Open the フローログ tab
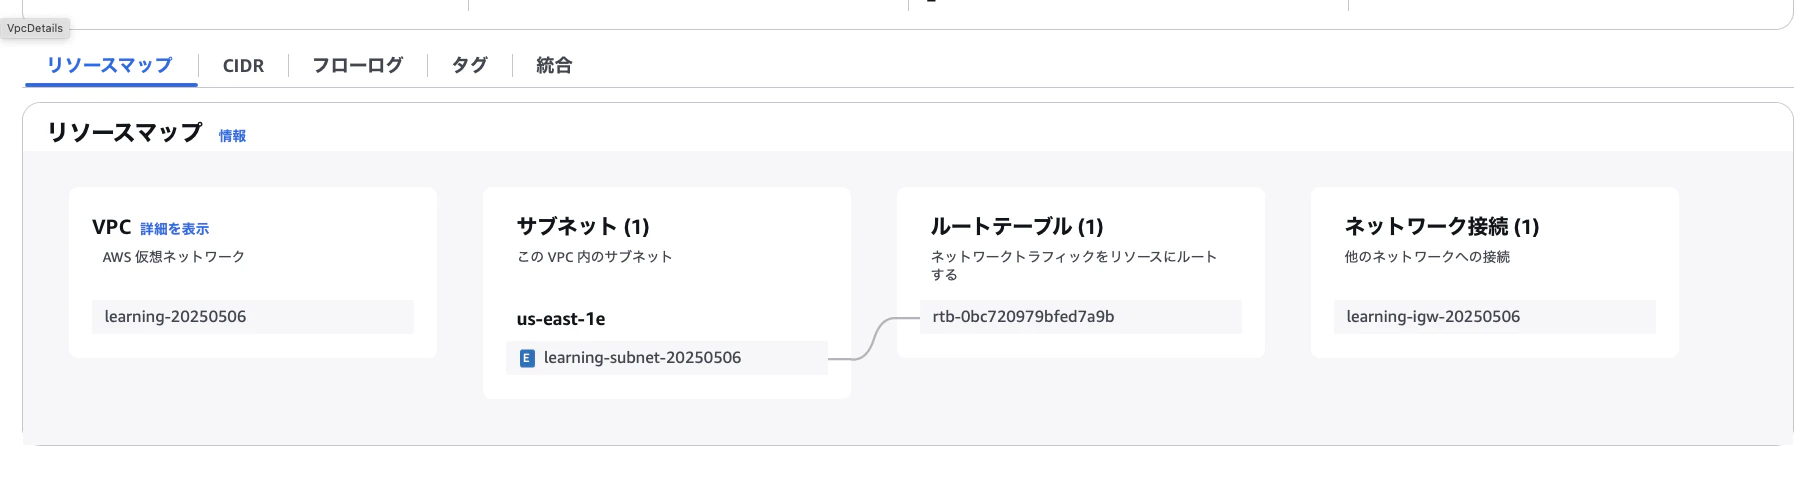Screen dimensions: 1808x488 coord(357,65)
